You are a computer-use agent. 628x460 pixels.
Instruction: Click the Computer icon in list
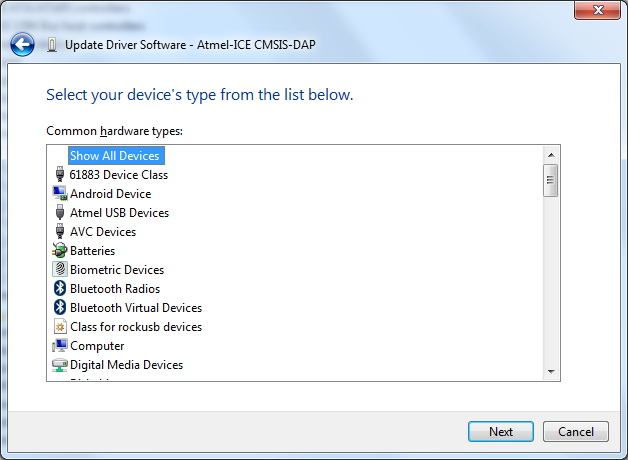click(59, 346)
